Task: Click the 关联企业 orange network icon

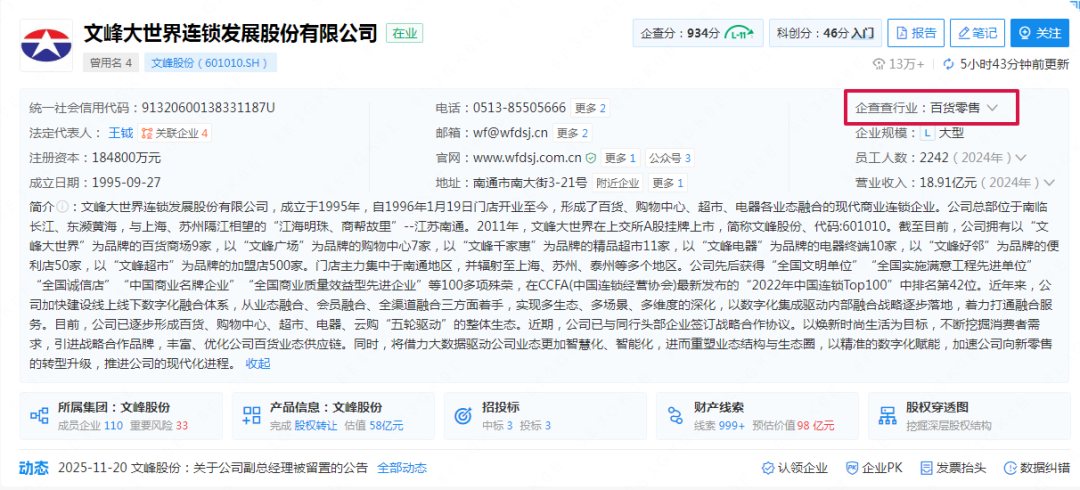Action: 145,133
